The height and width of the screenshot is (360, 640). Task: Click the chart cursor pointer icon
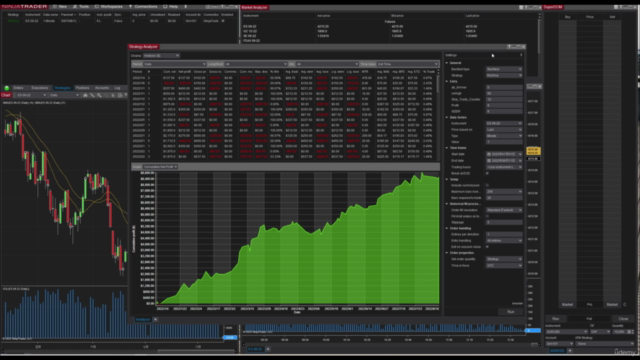pos(113,95)
